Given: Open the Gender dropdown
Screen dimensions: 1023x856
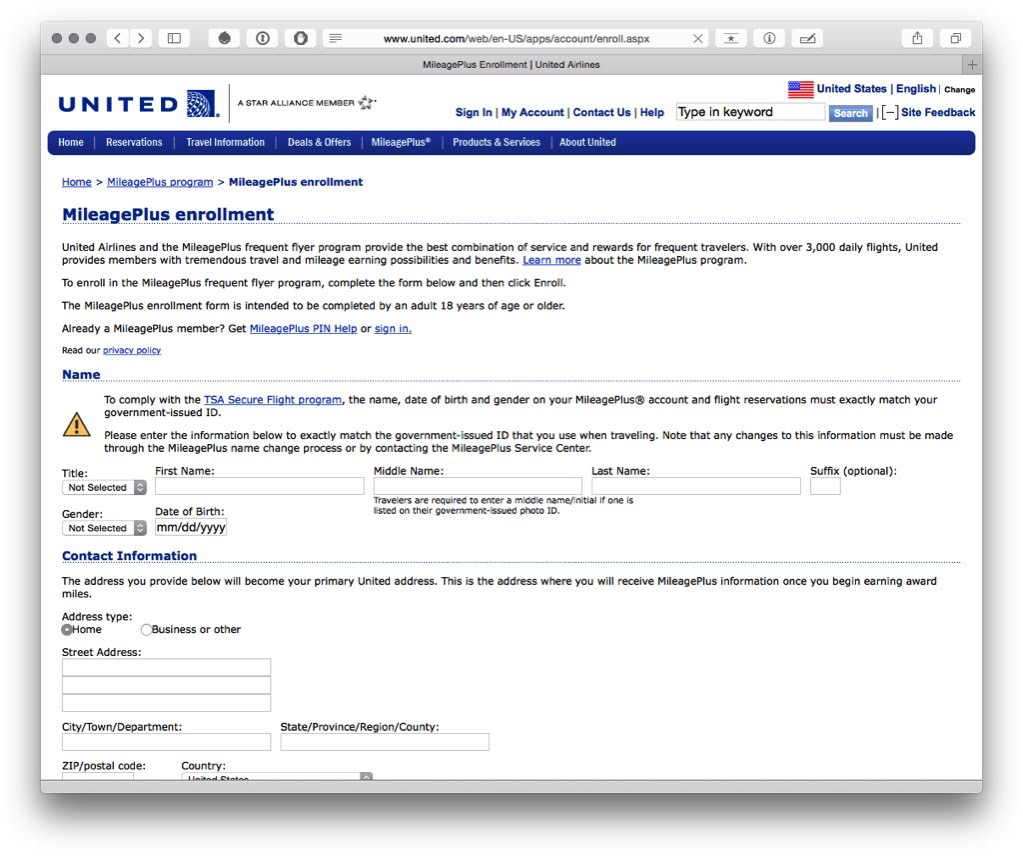Looking at the screenshot, I should pos(104,528).
